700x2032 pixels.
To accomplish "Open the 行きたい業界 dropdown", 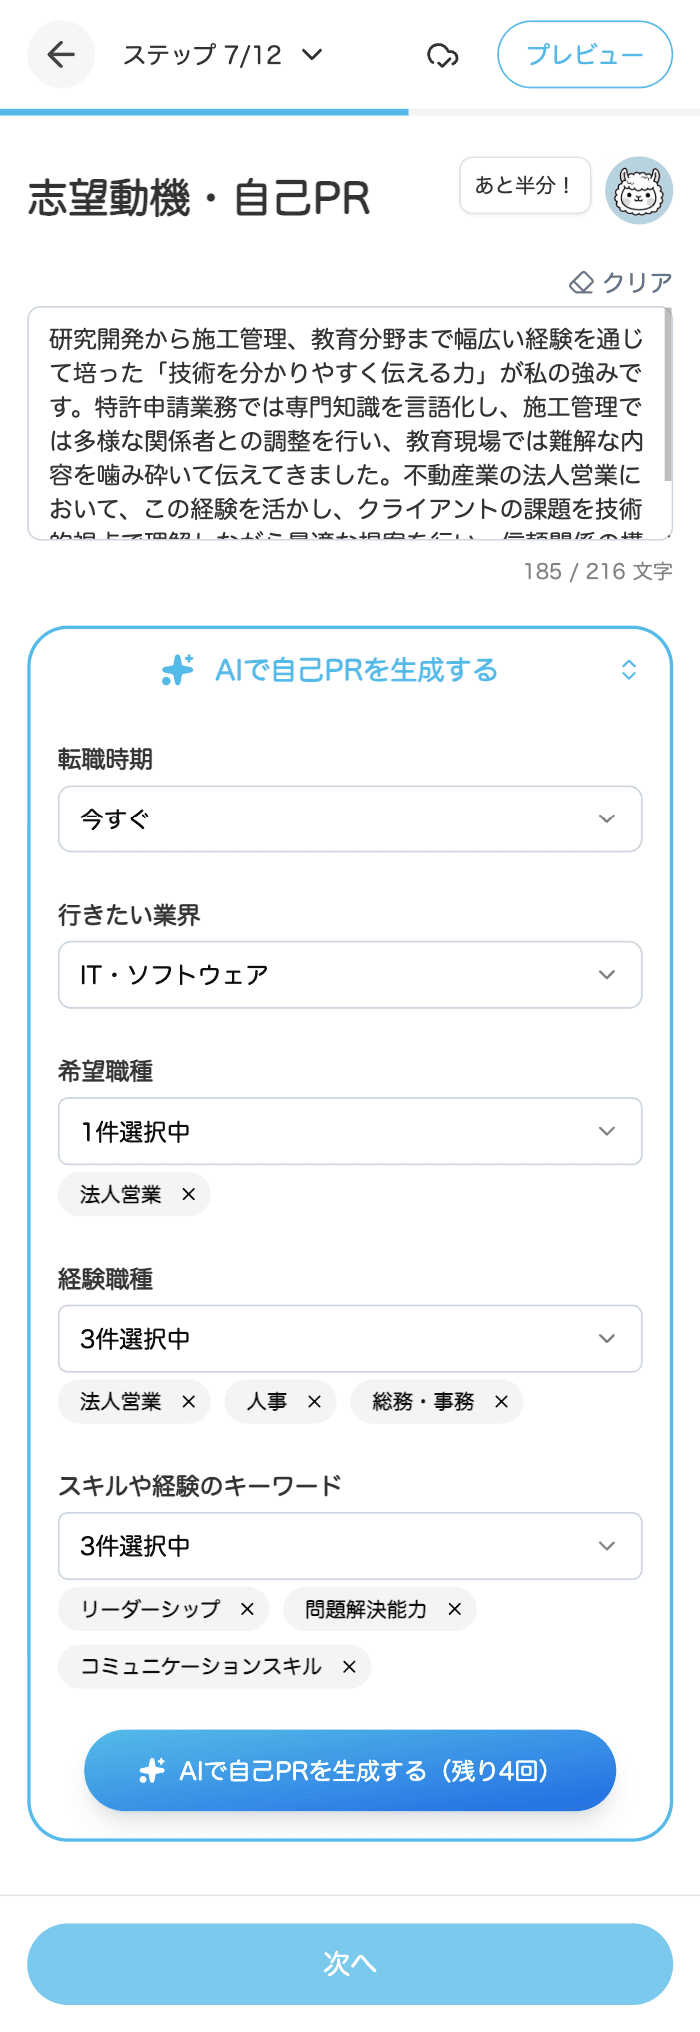I will coord(350,975).
